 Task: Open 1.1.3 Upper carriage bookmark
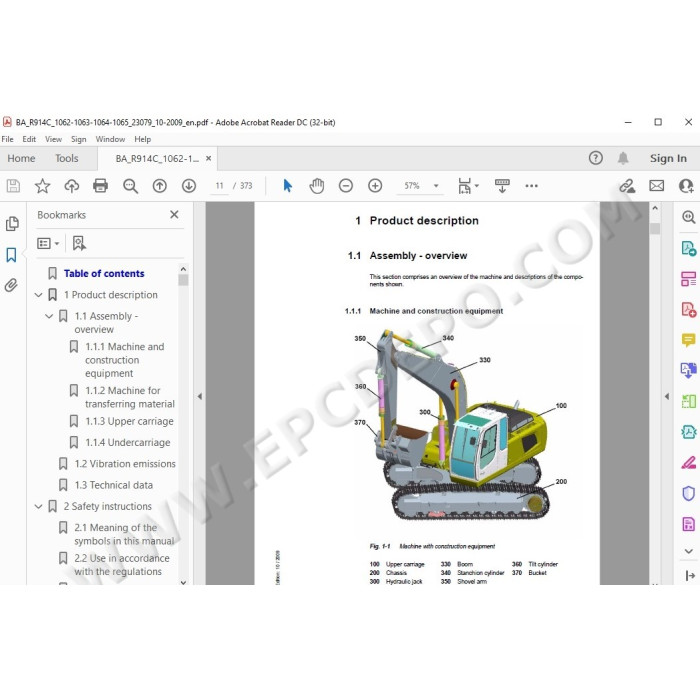[x=129, y=421]
